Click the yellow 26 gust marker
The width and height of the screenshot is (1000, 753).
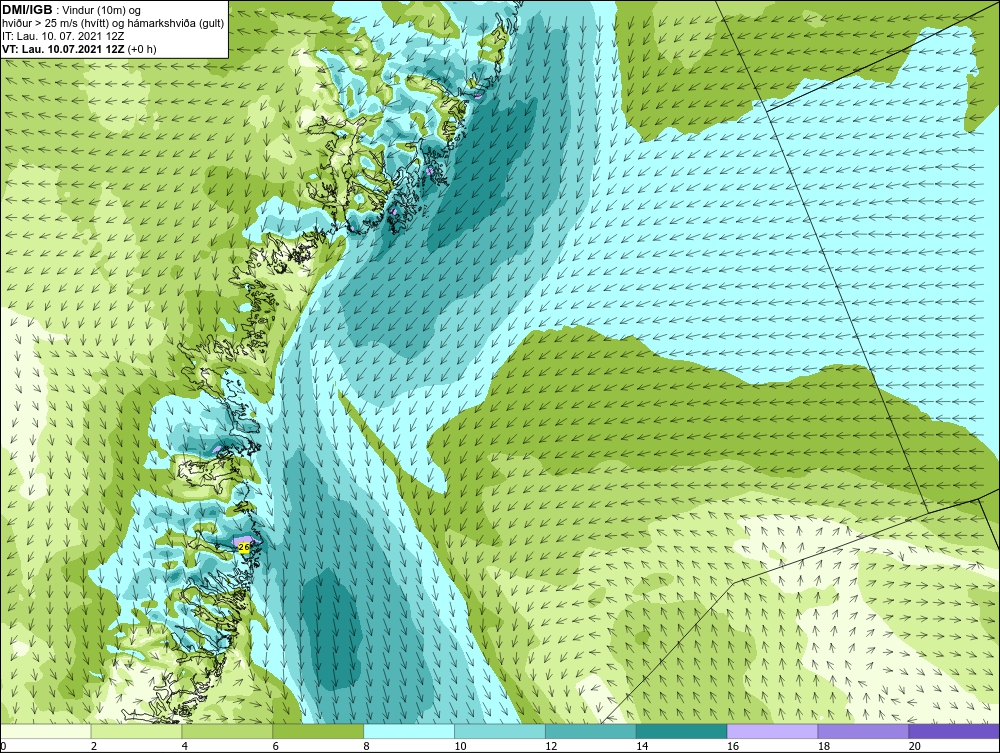pyautogui.click(x=244, y=546)
